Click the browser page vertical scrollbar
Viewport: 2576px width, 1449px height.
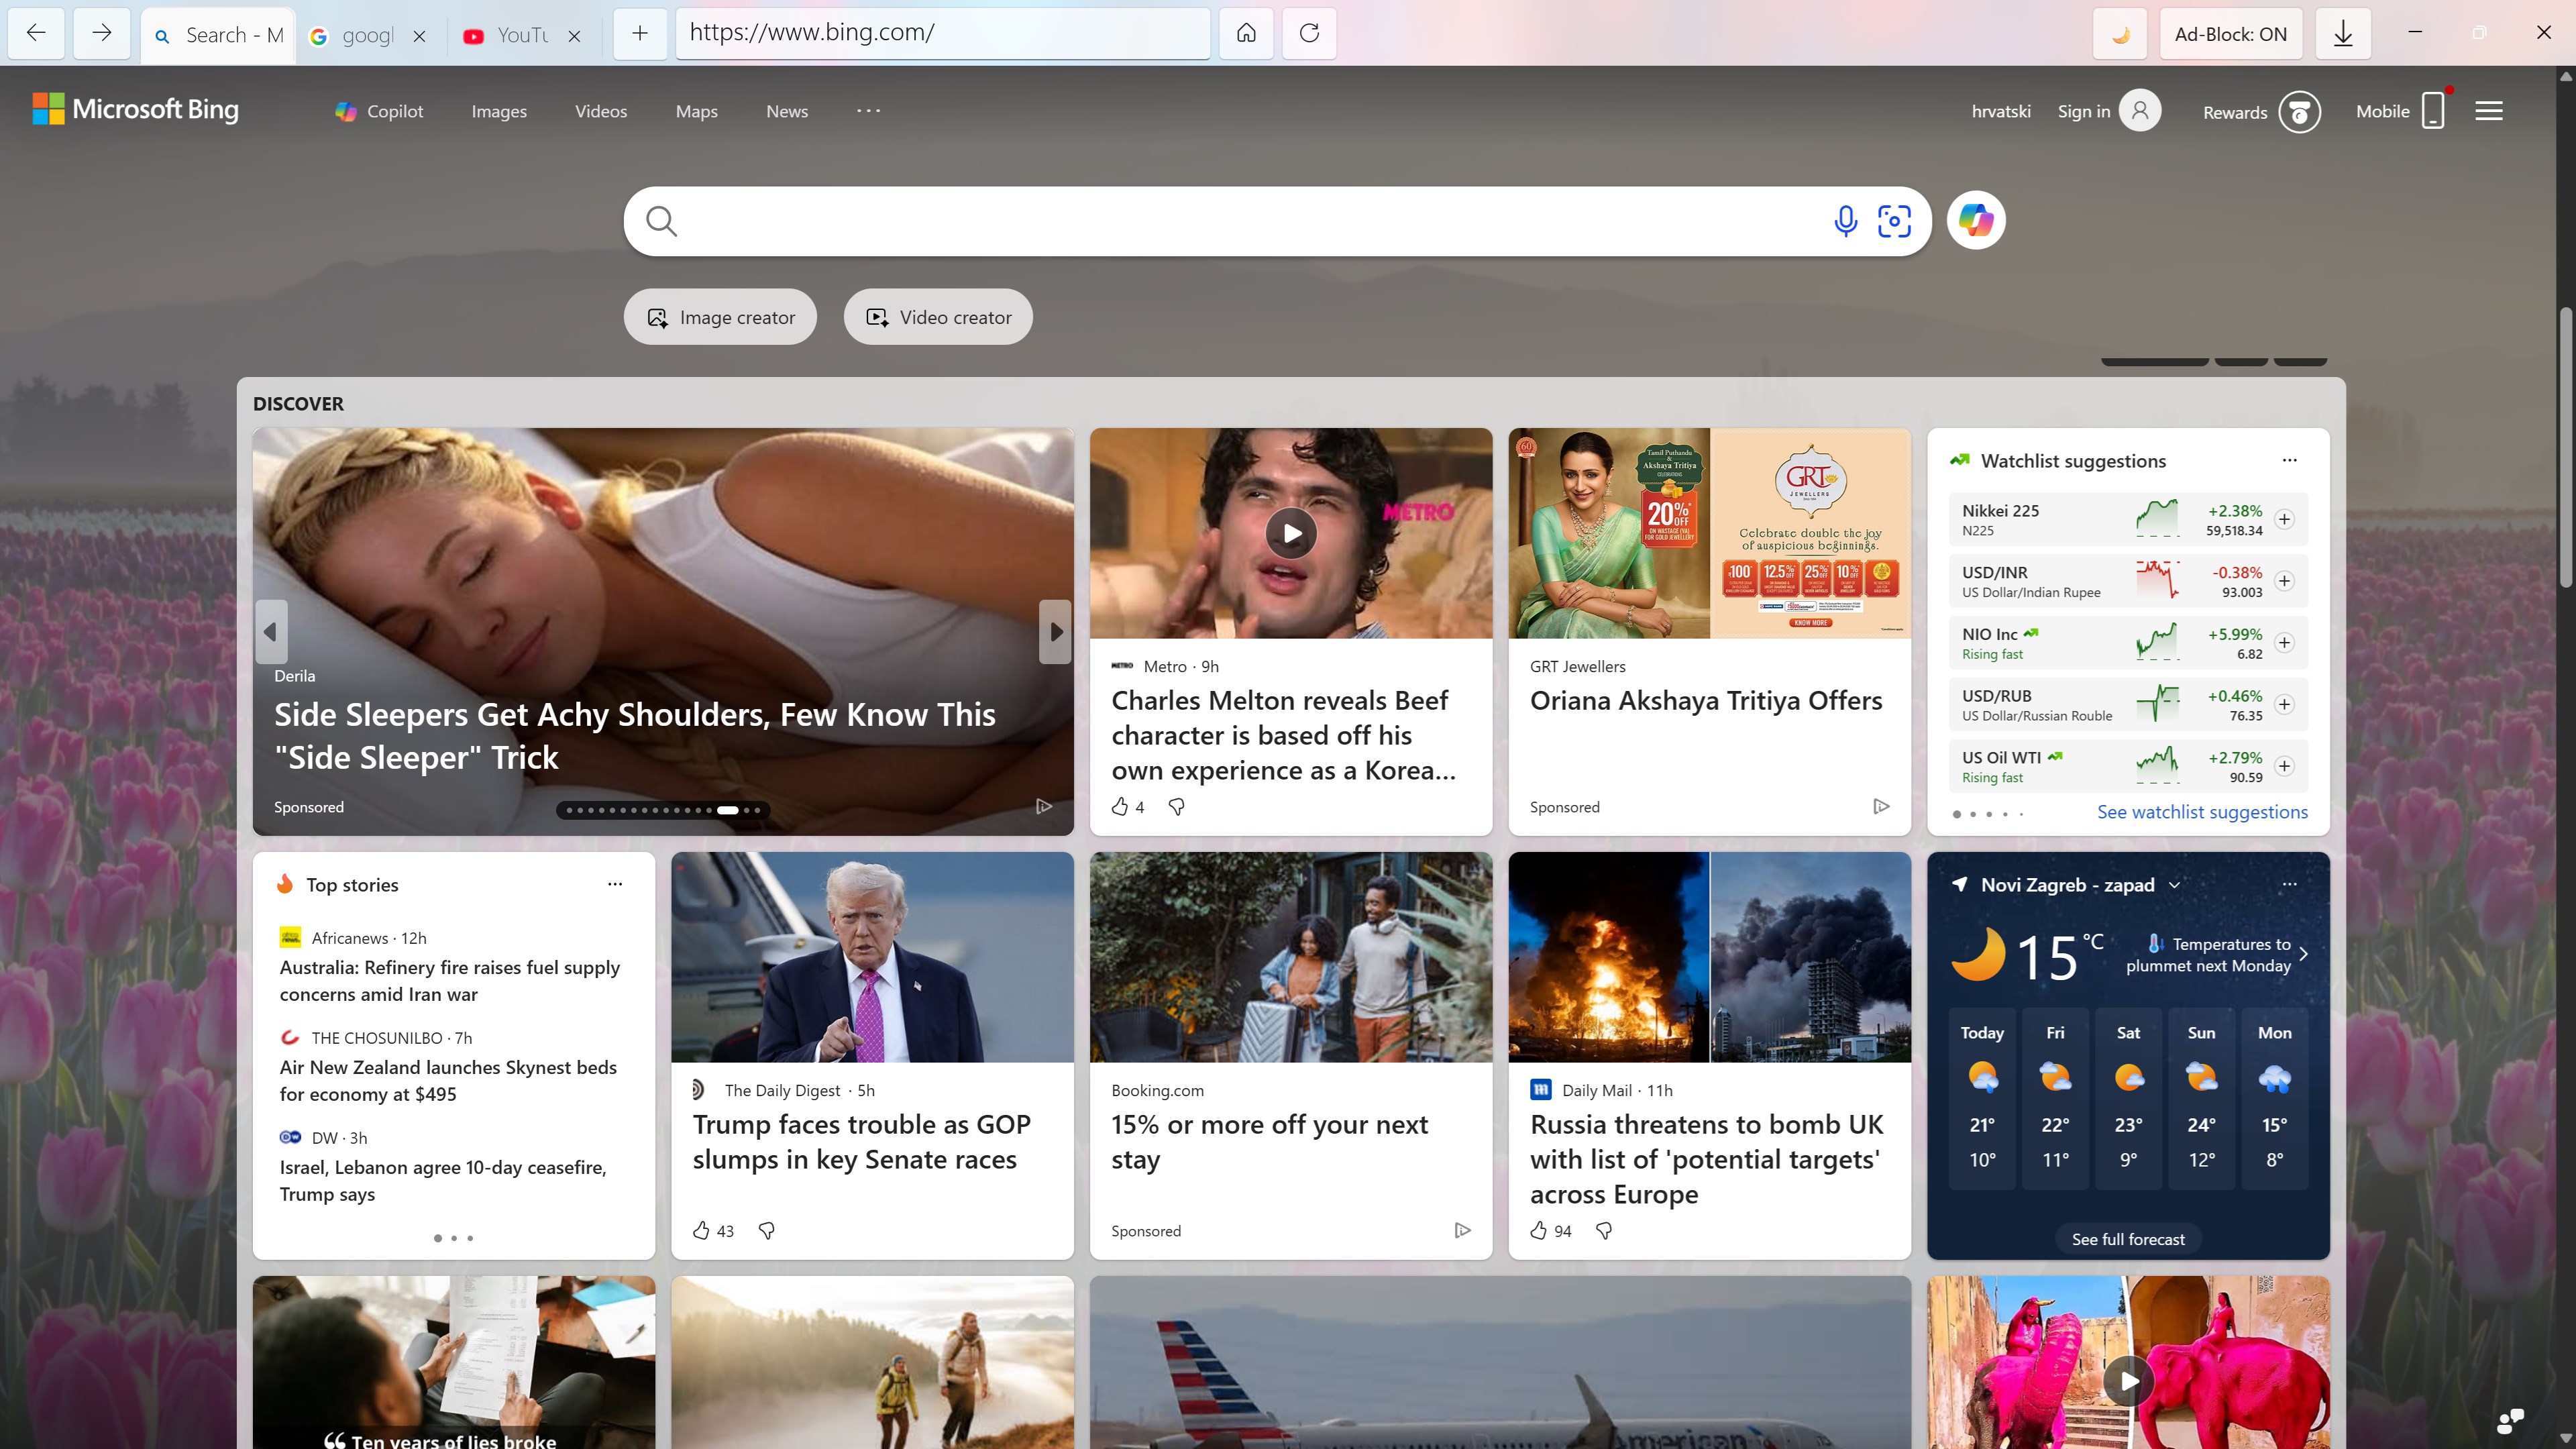[2566, 447]
